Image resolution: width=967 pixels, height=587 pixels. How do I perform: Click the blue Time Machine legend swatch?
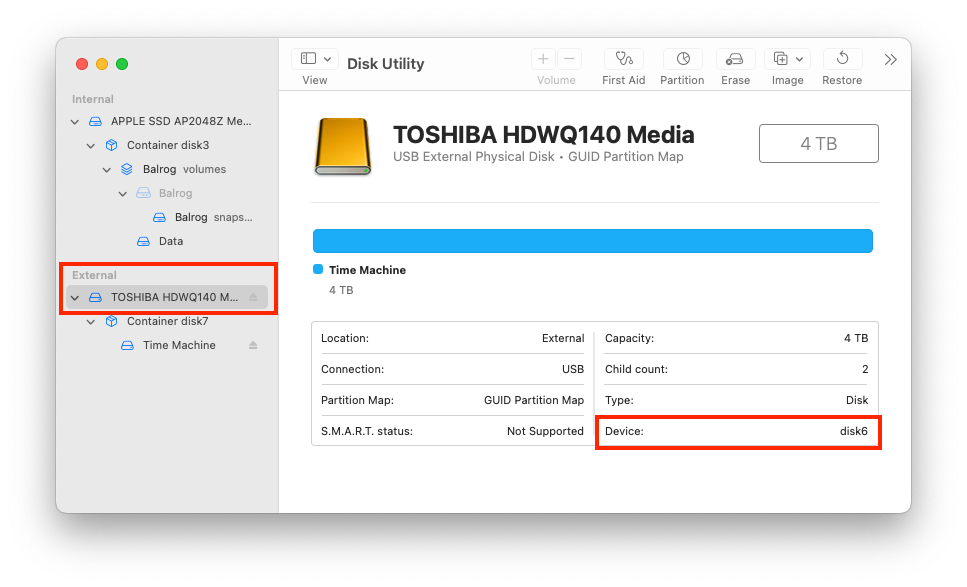coord(318,269)
